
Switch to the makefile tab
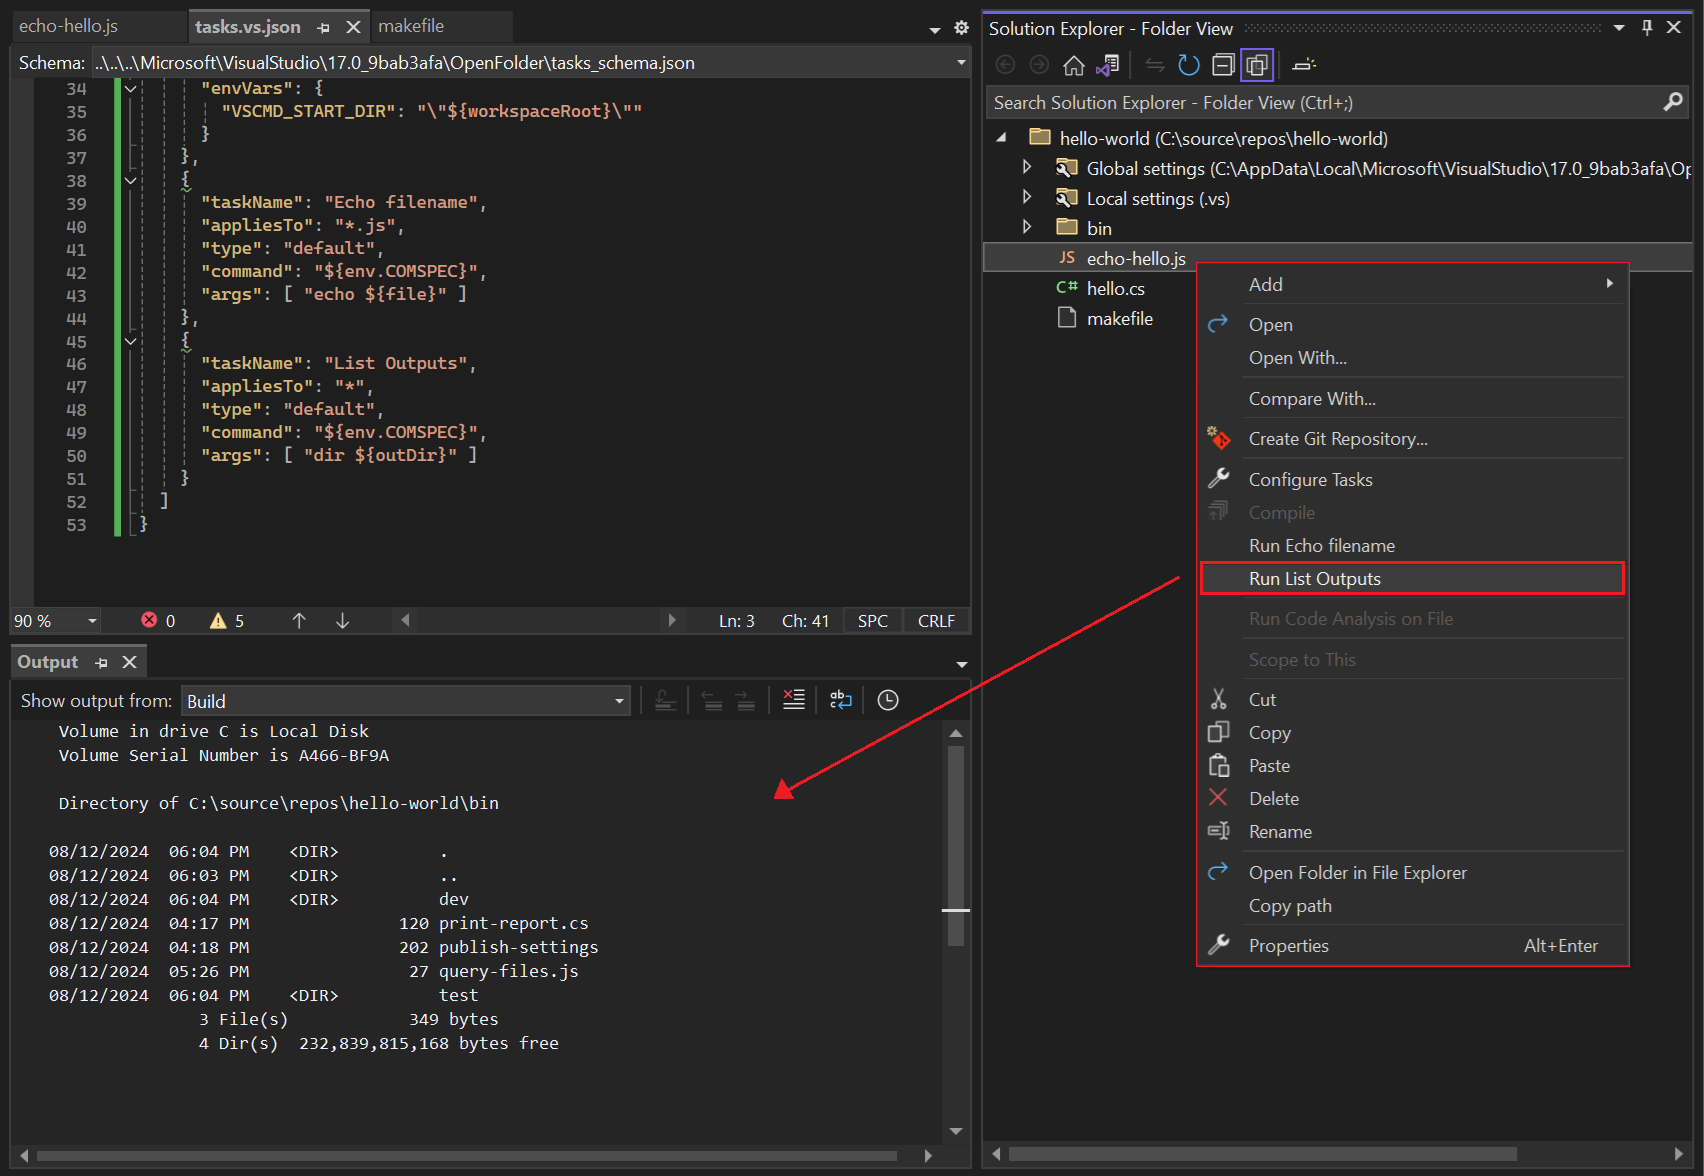coord(411,26)
